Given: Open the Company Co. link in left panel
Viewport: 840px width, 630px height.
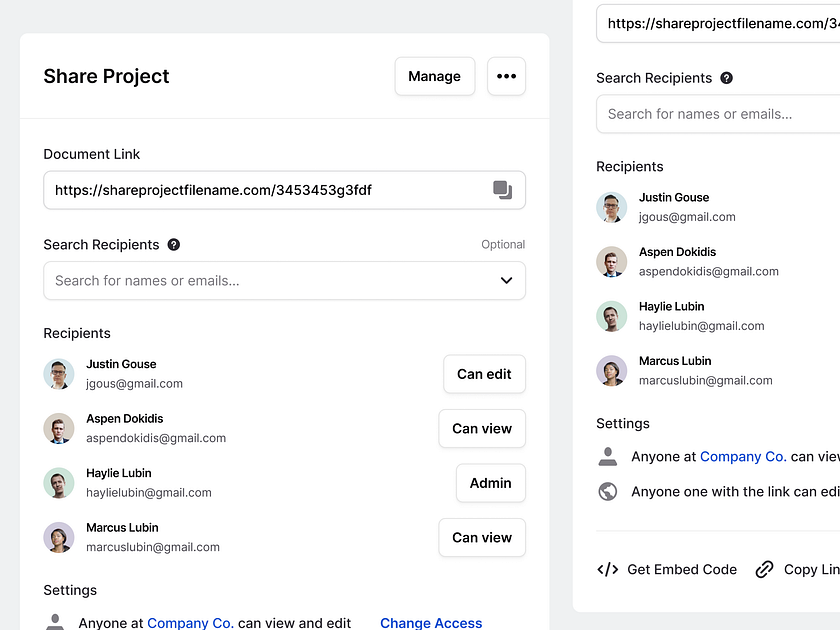Looking at the screenshot, I should (x=190, y=623).
